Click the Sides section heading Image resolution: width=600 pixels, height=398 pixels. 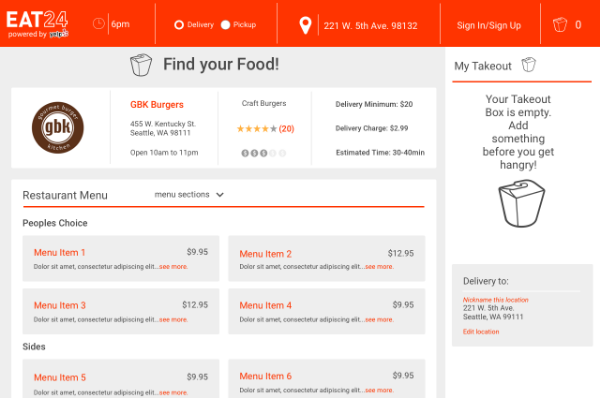tap(34, 347)
